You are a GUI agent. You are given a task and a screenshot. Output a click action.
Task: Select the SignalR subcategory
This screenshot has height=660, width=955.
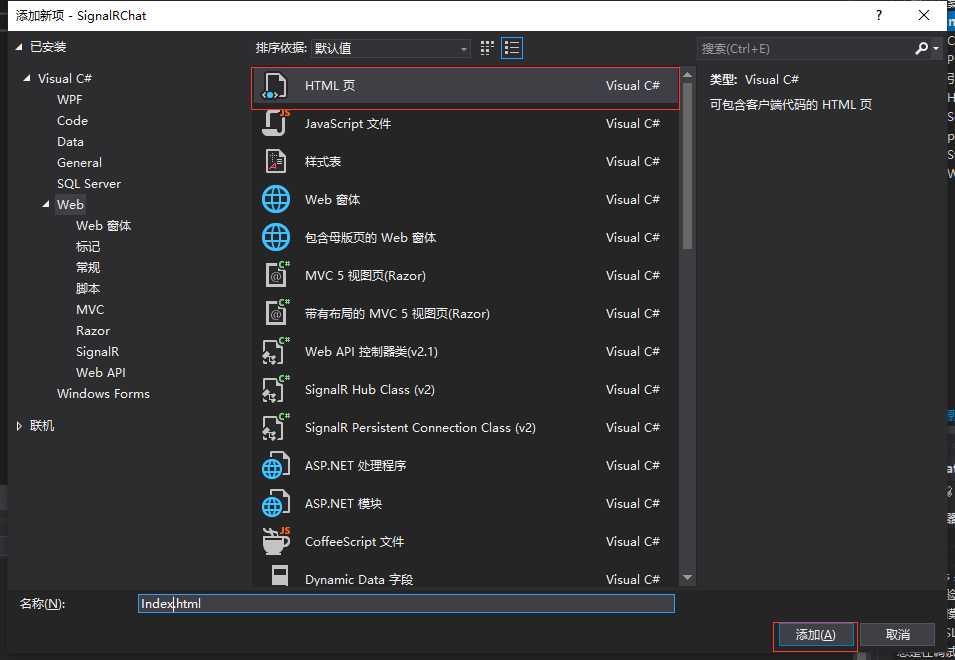click(97, 352)
